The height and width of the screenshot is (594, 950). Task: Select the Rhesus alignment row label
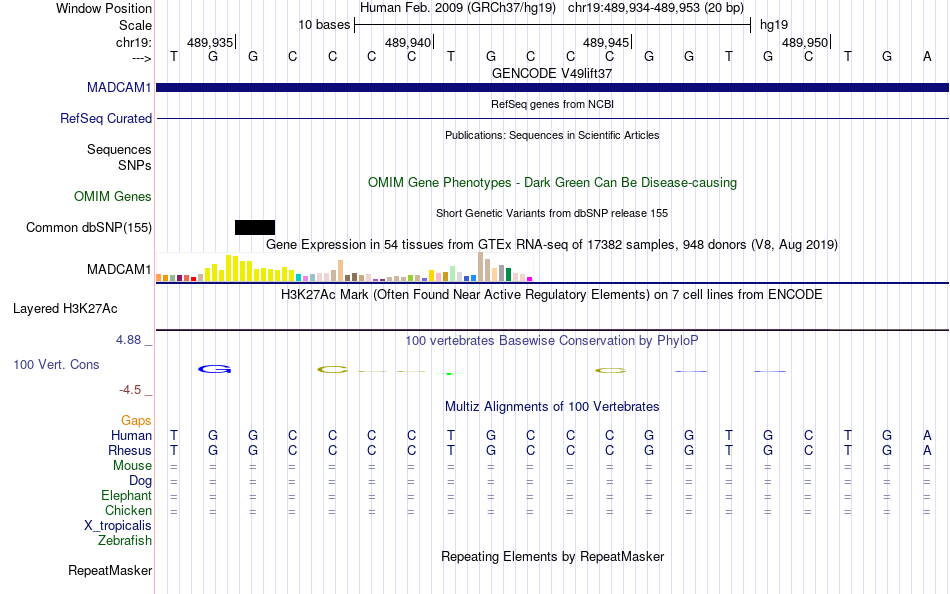coord(130,450)
